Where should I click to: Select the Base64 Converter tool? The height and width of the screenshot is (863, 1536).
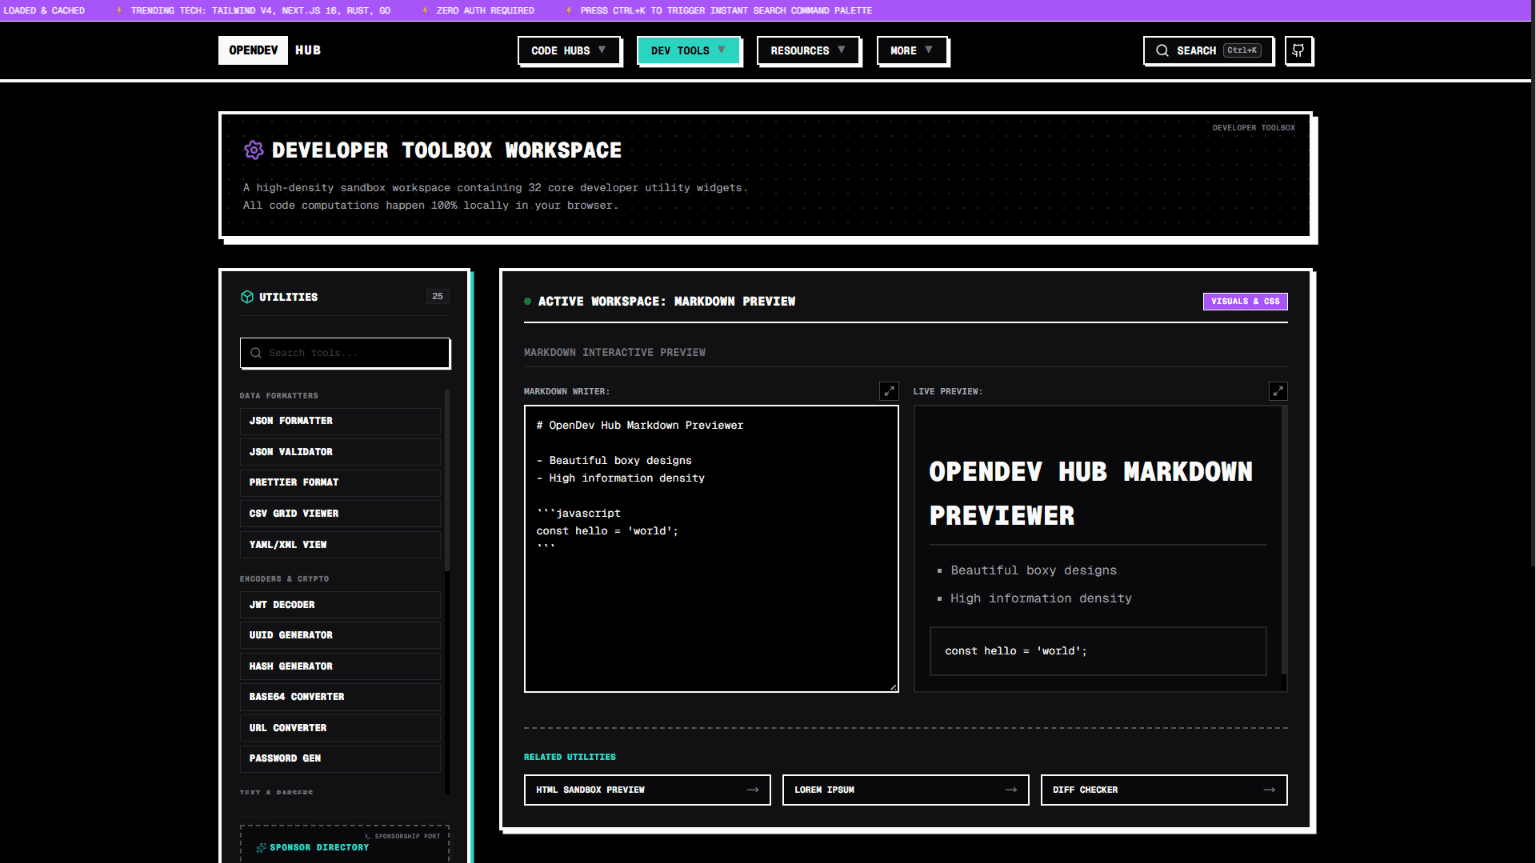click(x=340, y=697)
